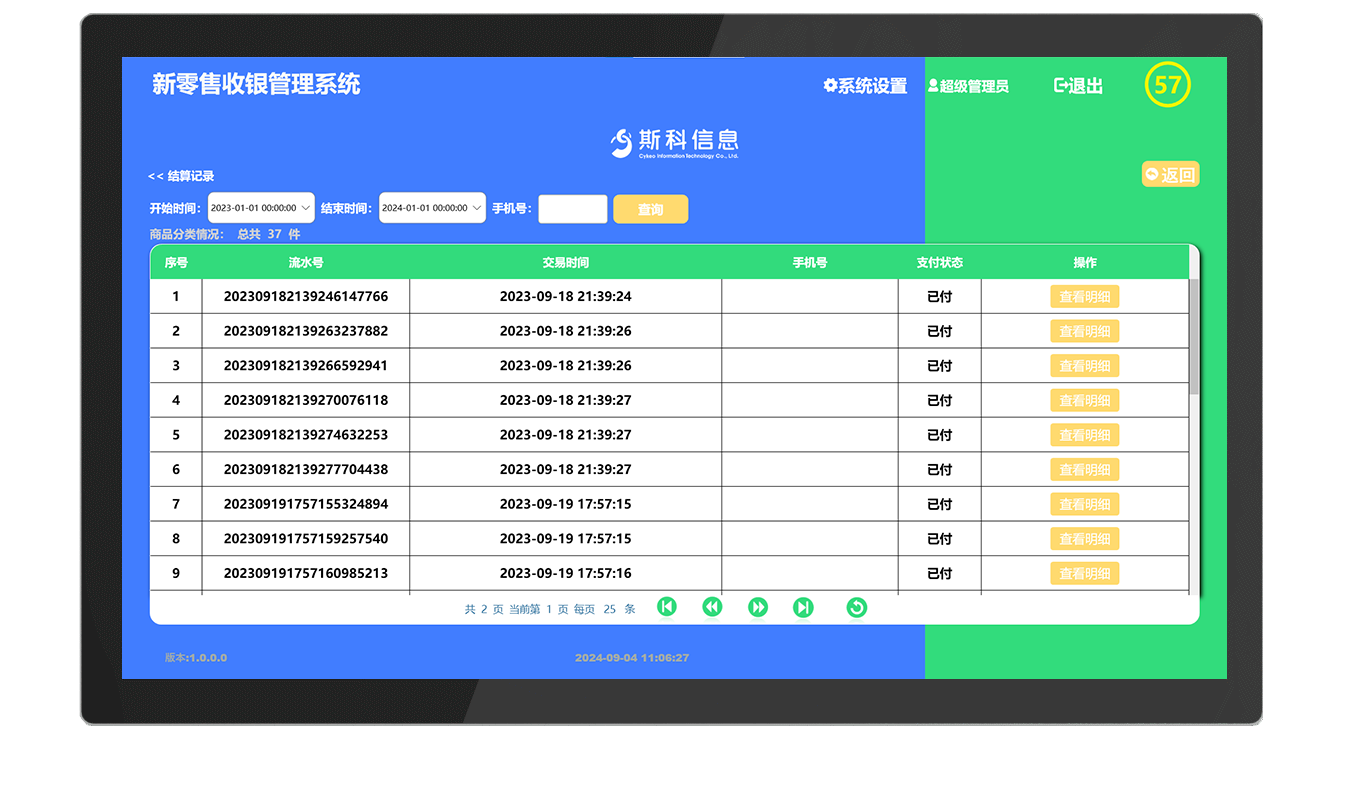Click the next page double-arrow icon
1370x789 pixels.
(x=758, y=607)
